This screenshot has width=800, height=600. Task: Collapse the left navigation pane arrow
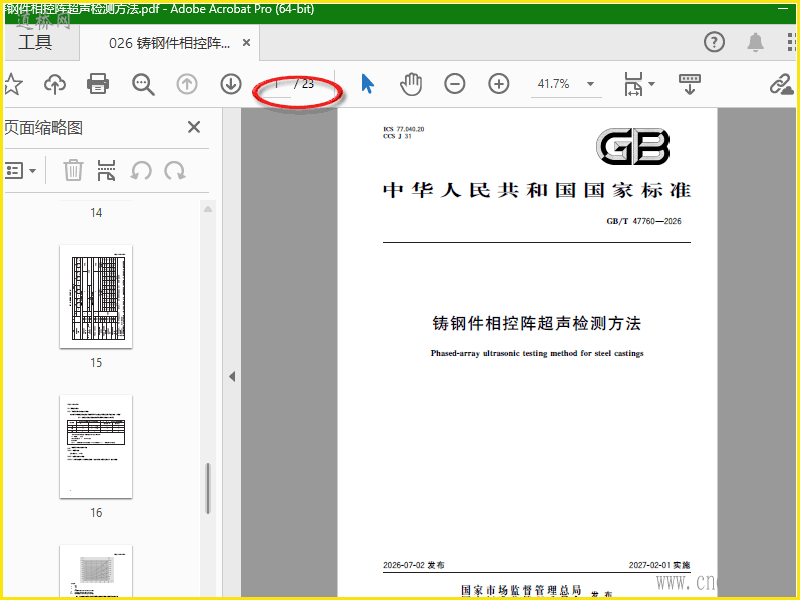coord(232,377)
